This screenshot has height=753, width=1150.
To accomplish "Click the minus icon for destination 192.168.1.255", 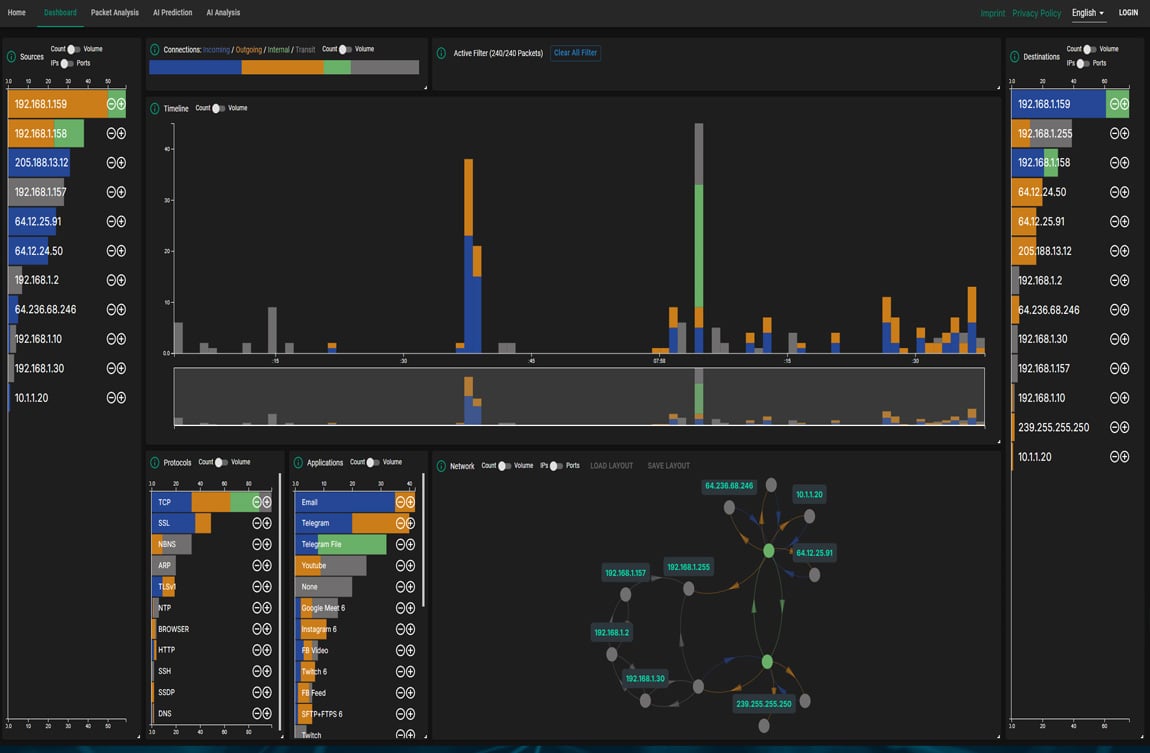I will pos(1114,133).
